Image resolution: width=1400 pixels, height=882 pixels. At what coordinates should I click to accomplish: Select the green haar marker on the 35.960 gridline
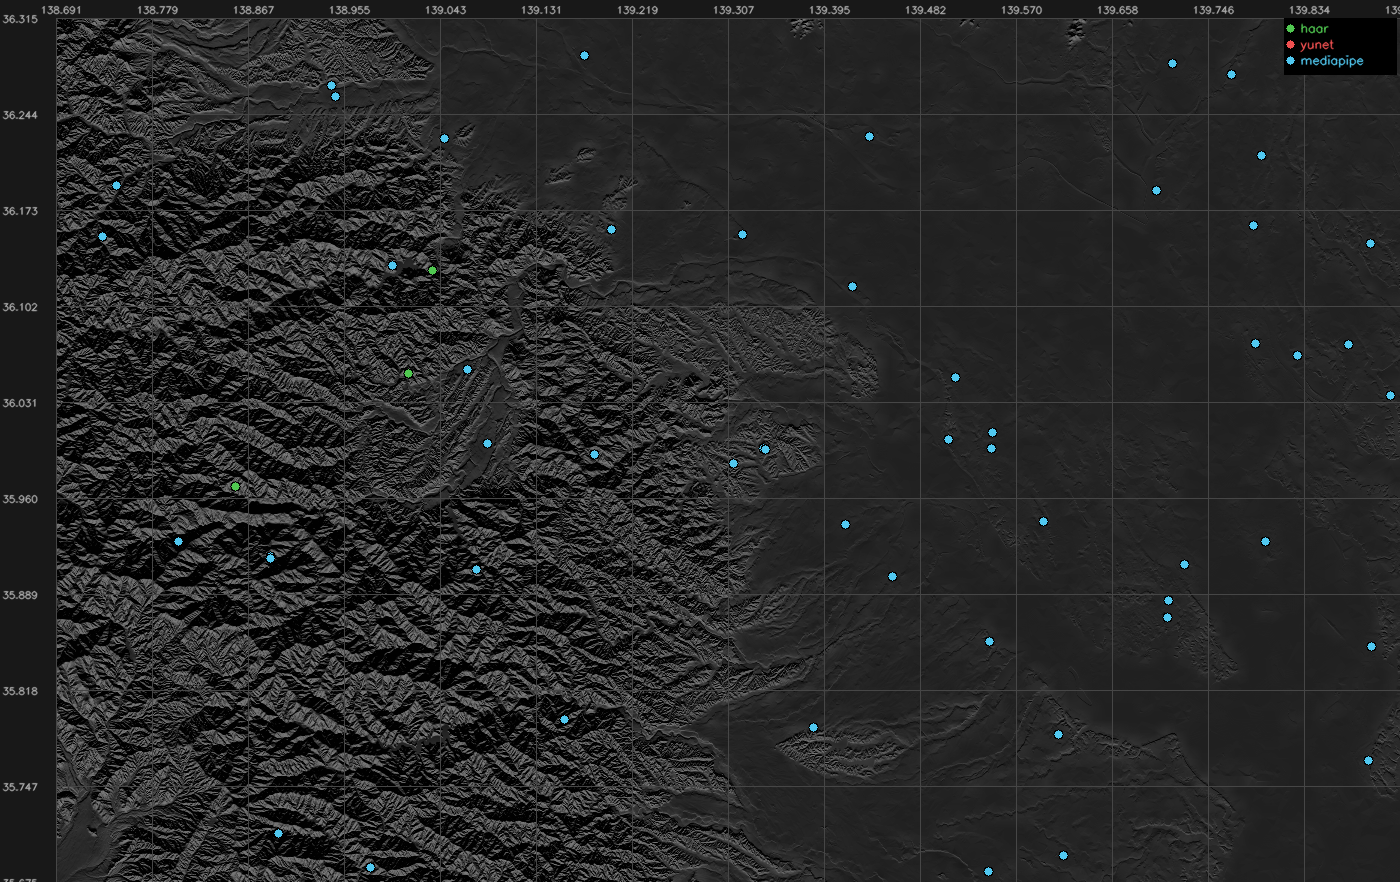pos(235,486)
